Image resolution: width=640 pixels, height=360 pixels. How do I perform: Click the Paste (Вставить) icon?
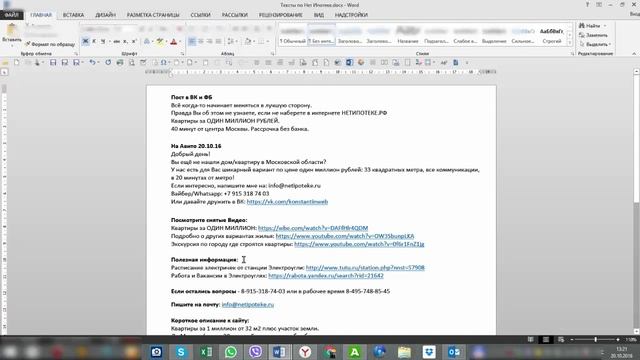pos(11,30)
